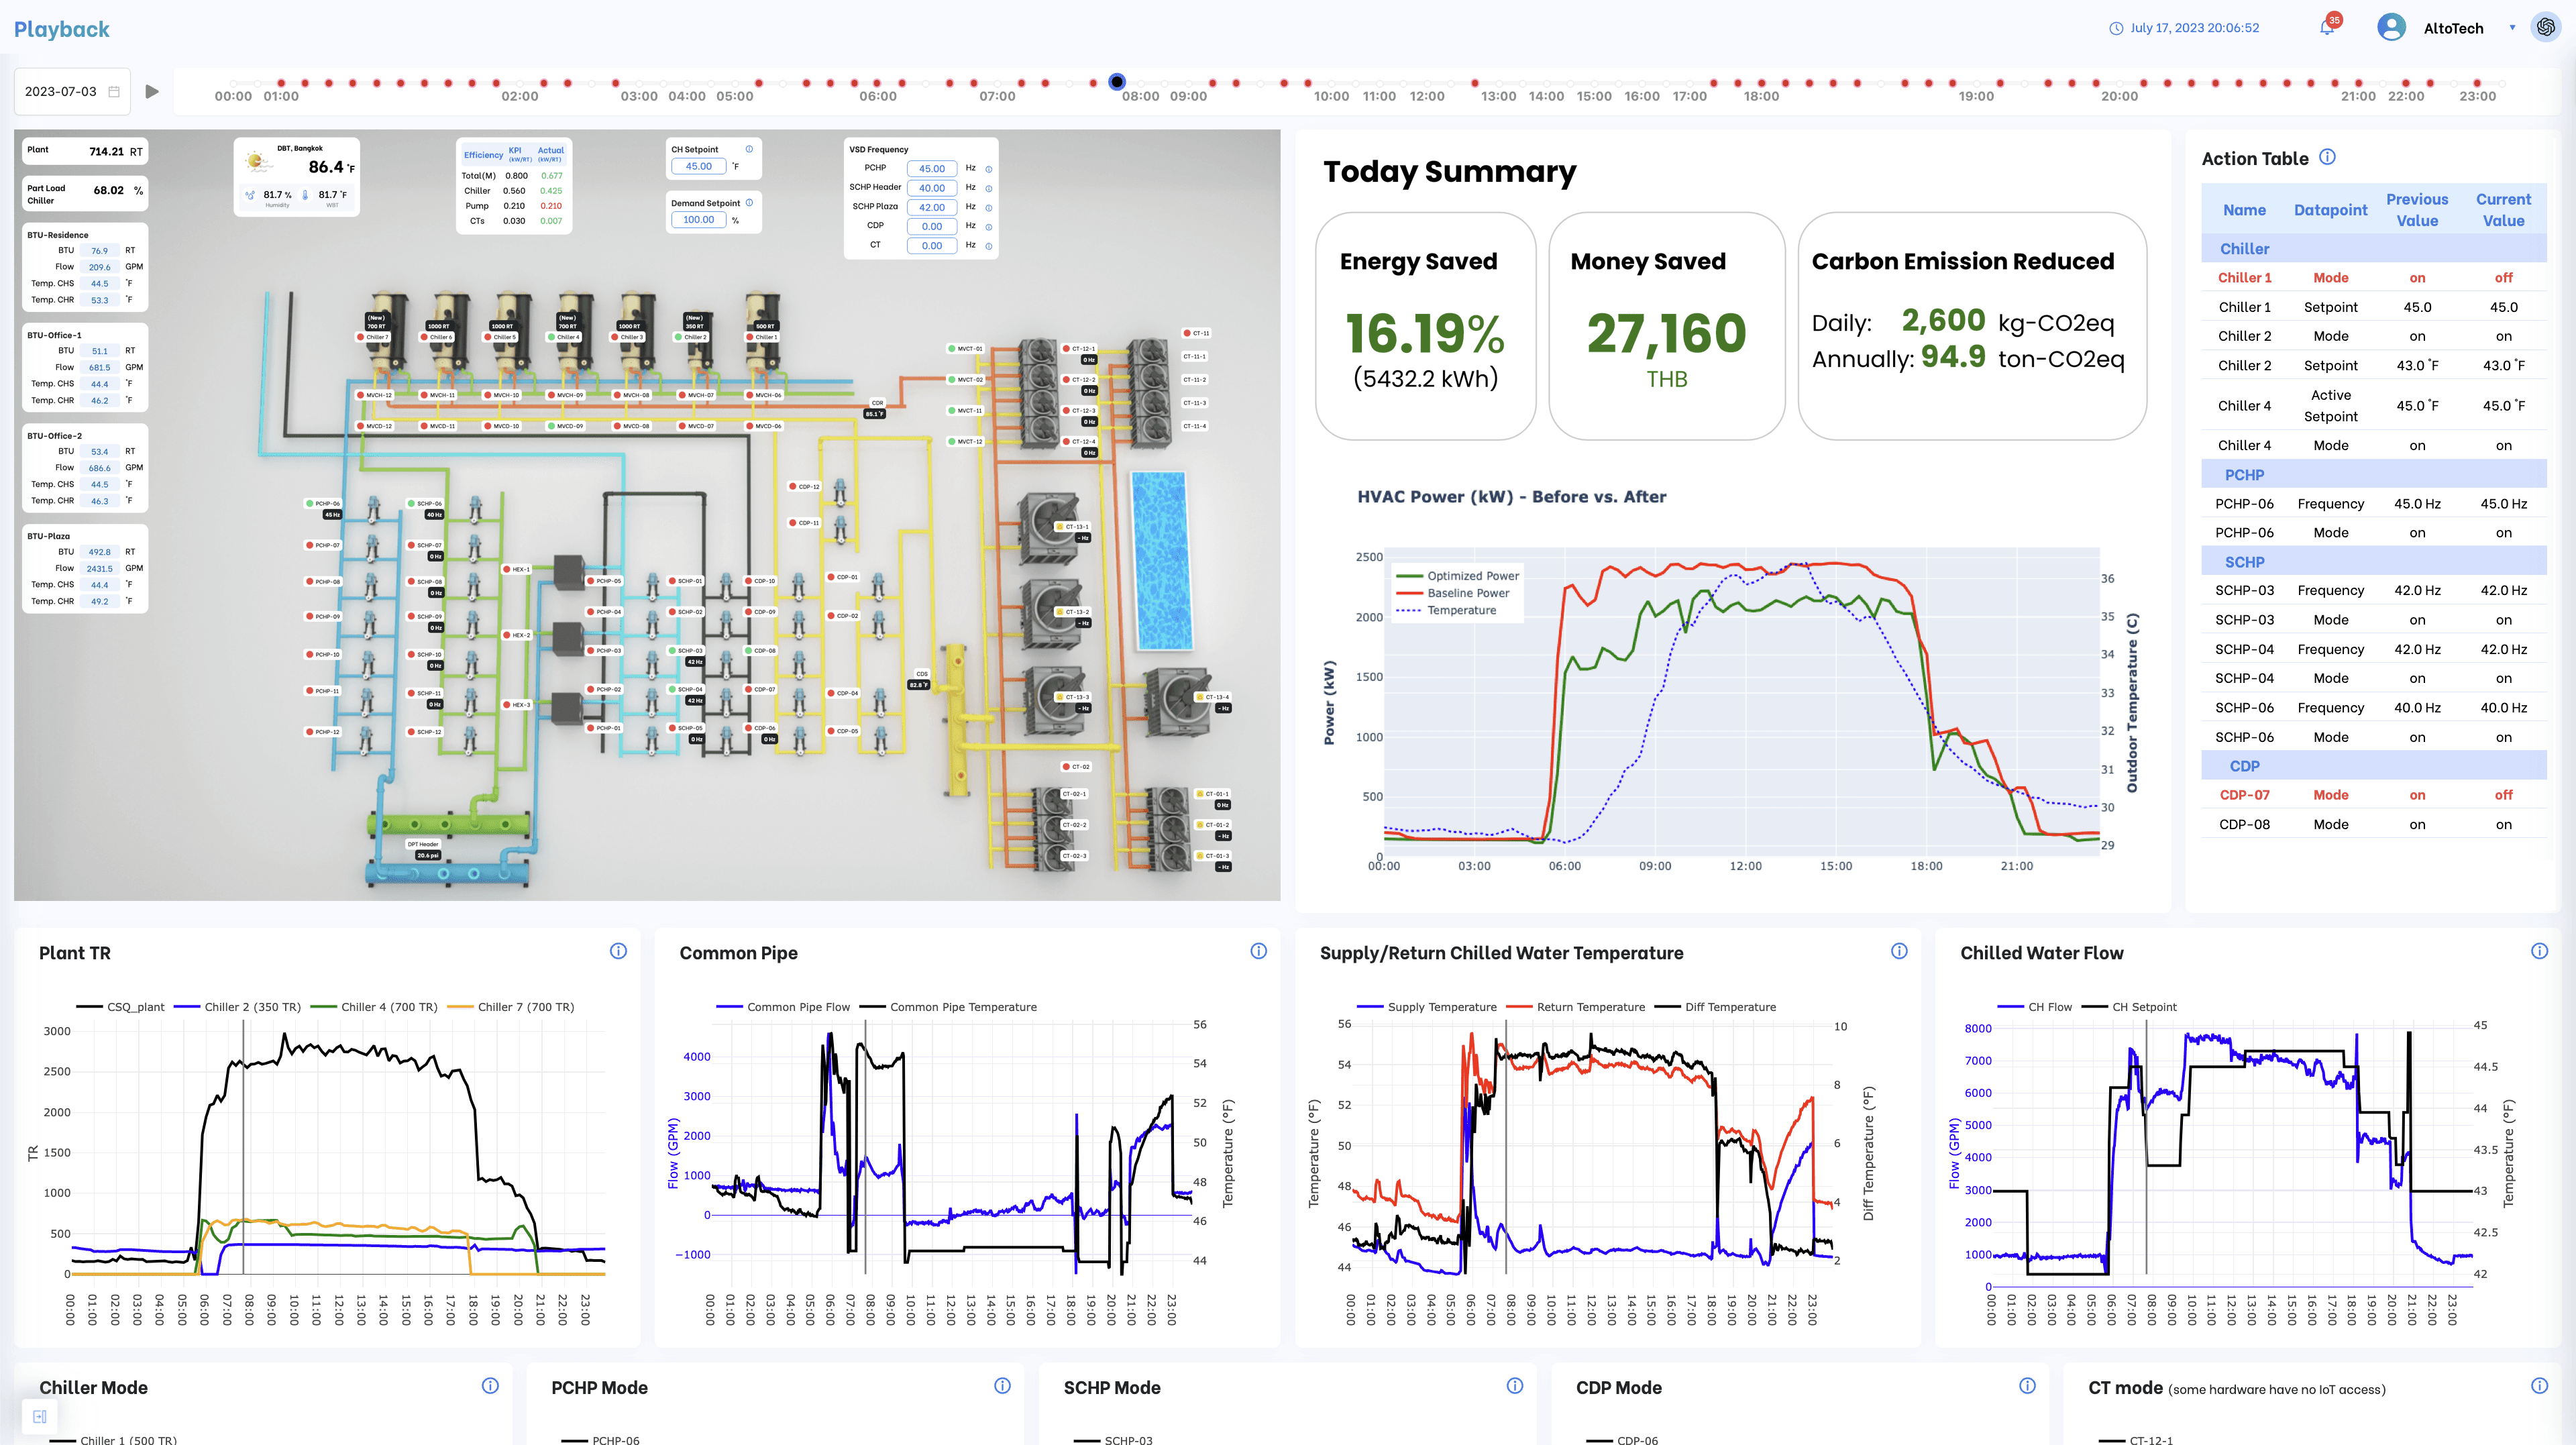This screenshot has height=1445, width=2576.
Task: Toggle Chiller 4 (700 TR) legend series
Action: click(x=375, y=1007)
